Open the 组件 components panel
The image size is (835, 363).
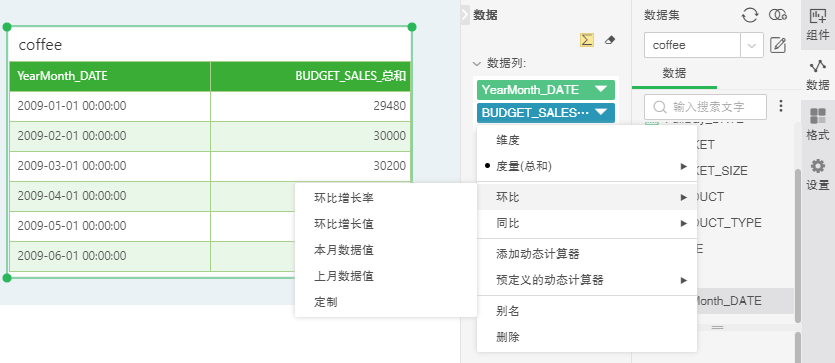818,24
